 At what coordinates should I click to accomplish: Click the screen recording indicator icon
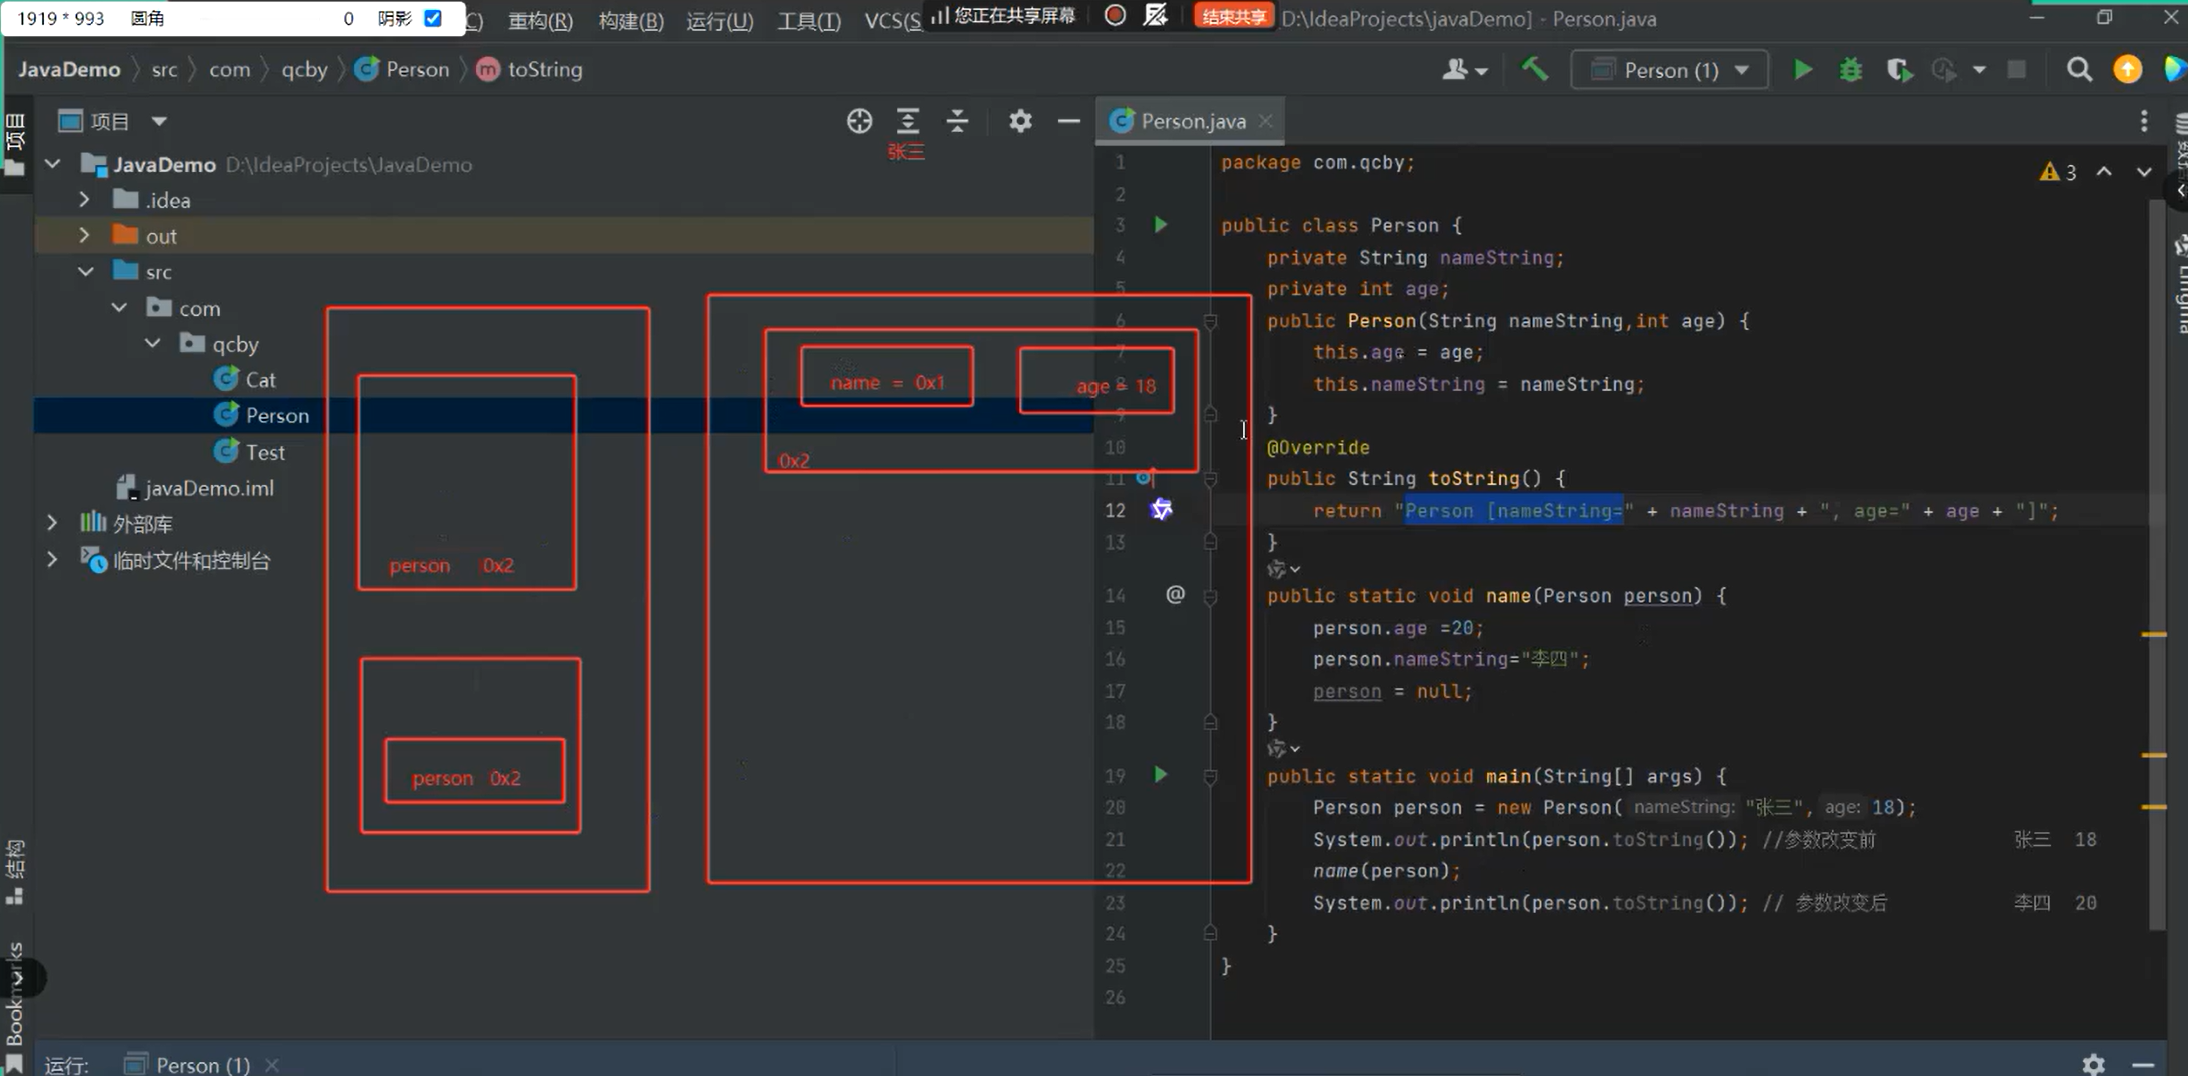click(x=1115, y=16)
